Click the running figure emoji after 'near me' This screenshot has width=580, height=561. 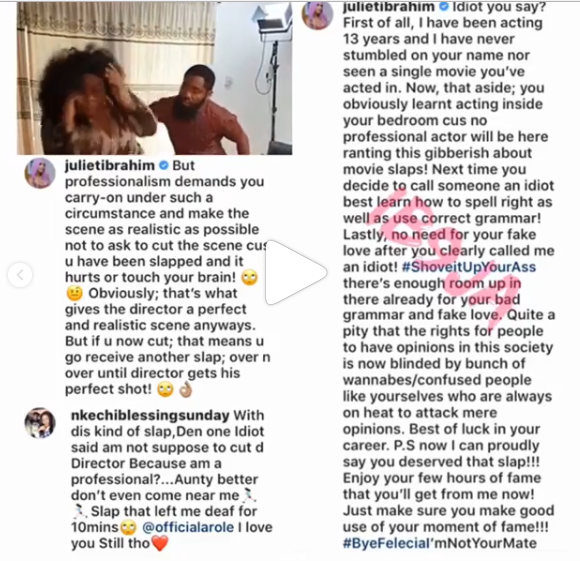249,495
